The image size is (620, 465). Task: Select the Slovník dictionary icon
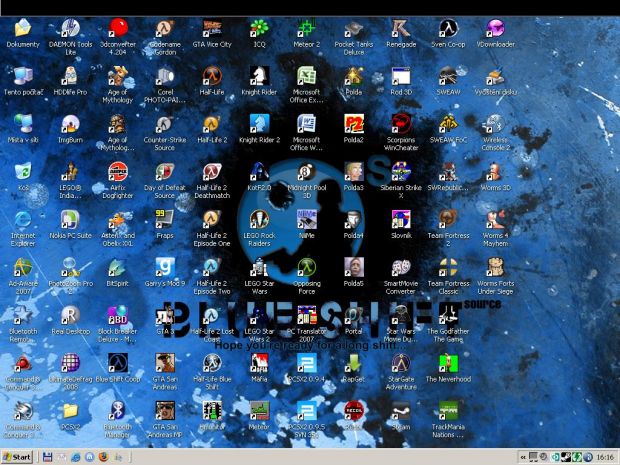[x=401, y=220]
